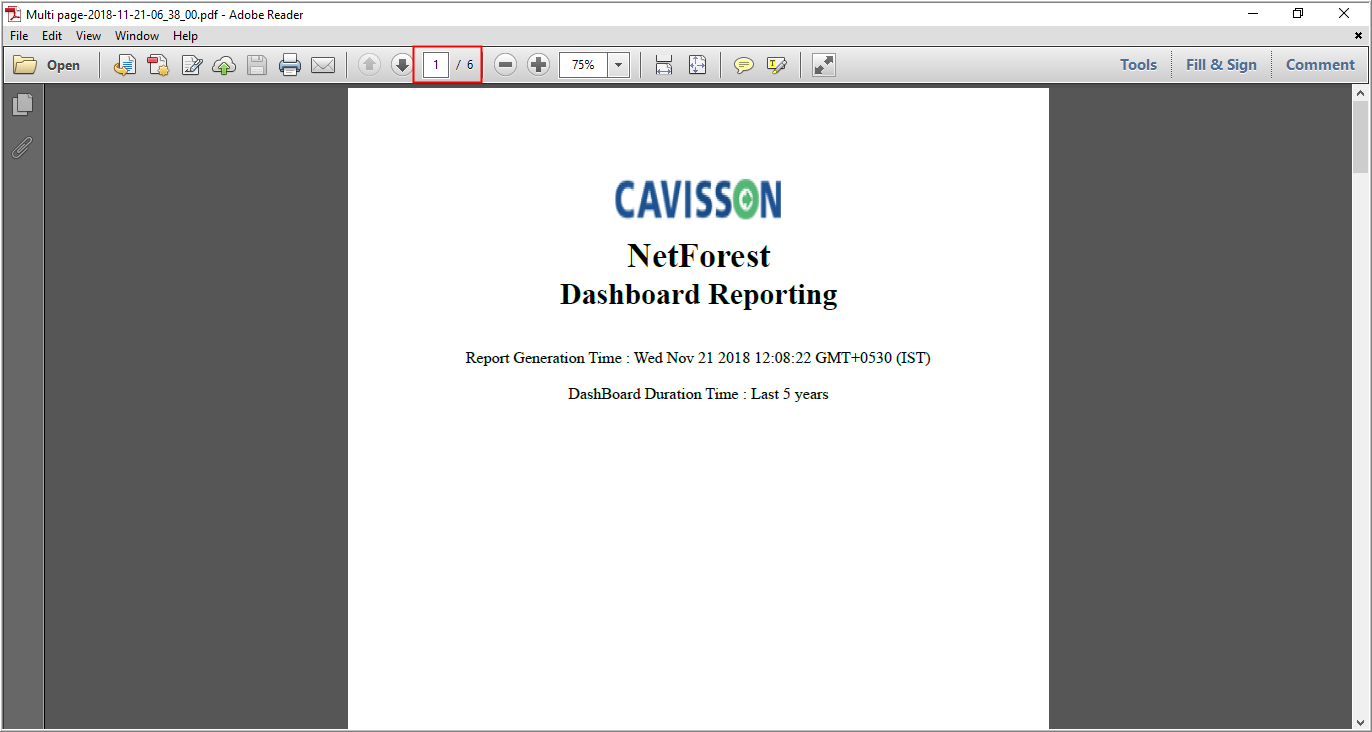Click the upload to cloud icon
Image resolution: width=1372 pixels, height=732 pixels.
[224, 65]
